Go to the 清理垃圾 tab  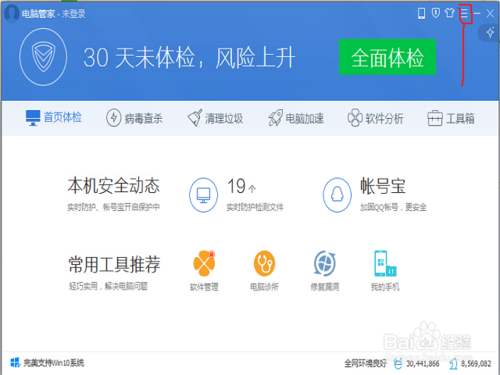point(215,118)
